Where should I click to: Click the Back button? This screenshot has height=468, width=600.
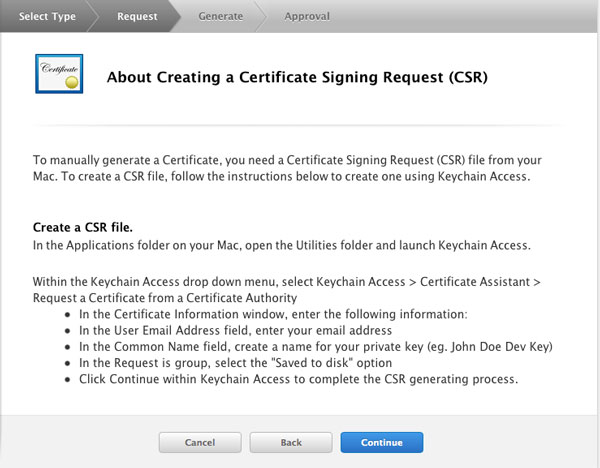pos(290,442)
